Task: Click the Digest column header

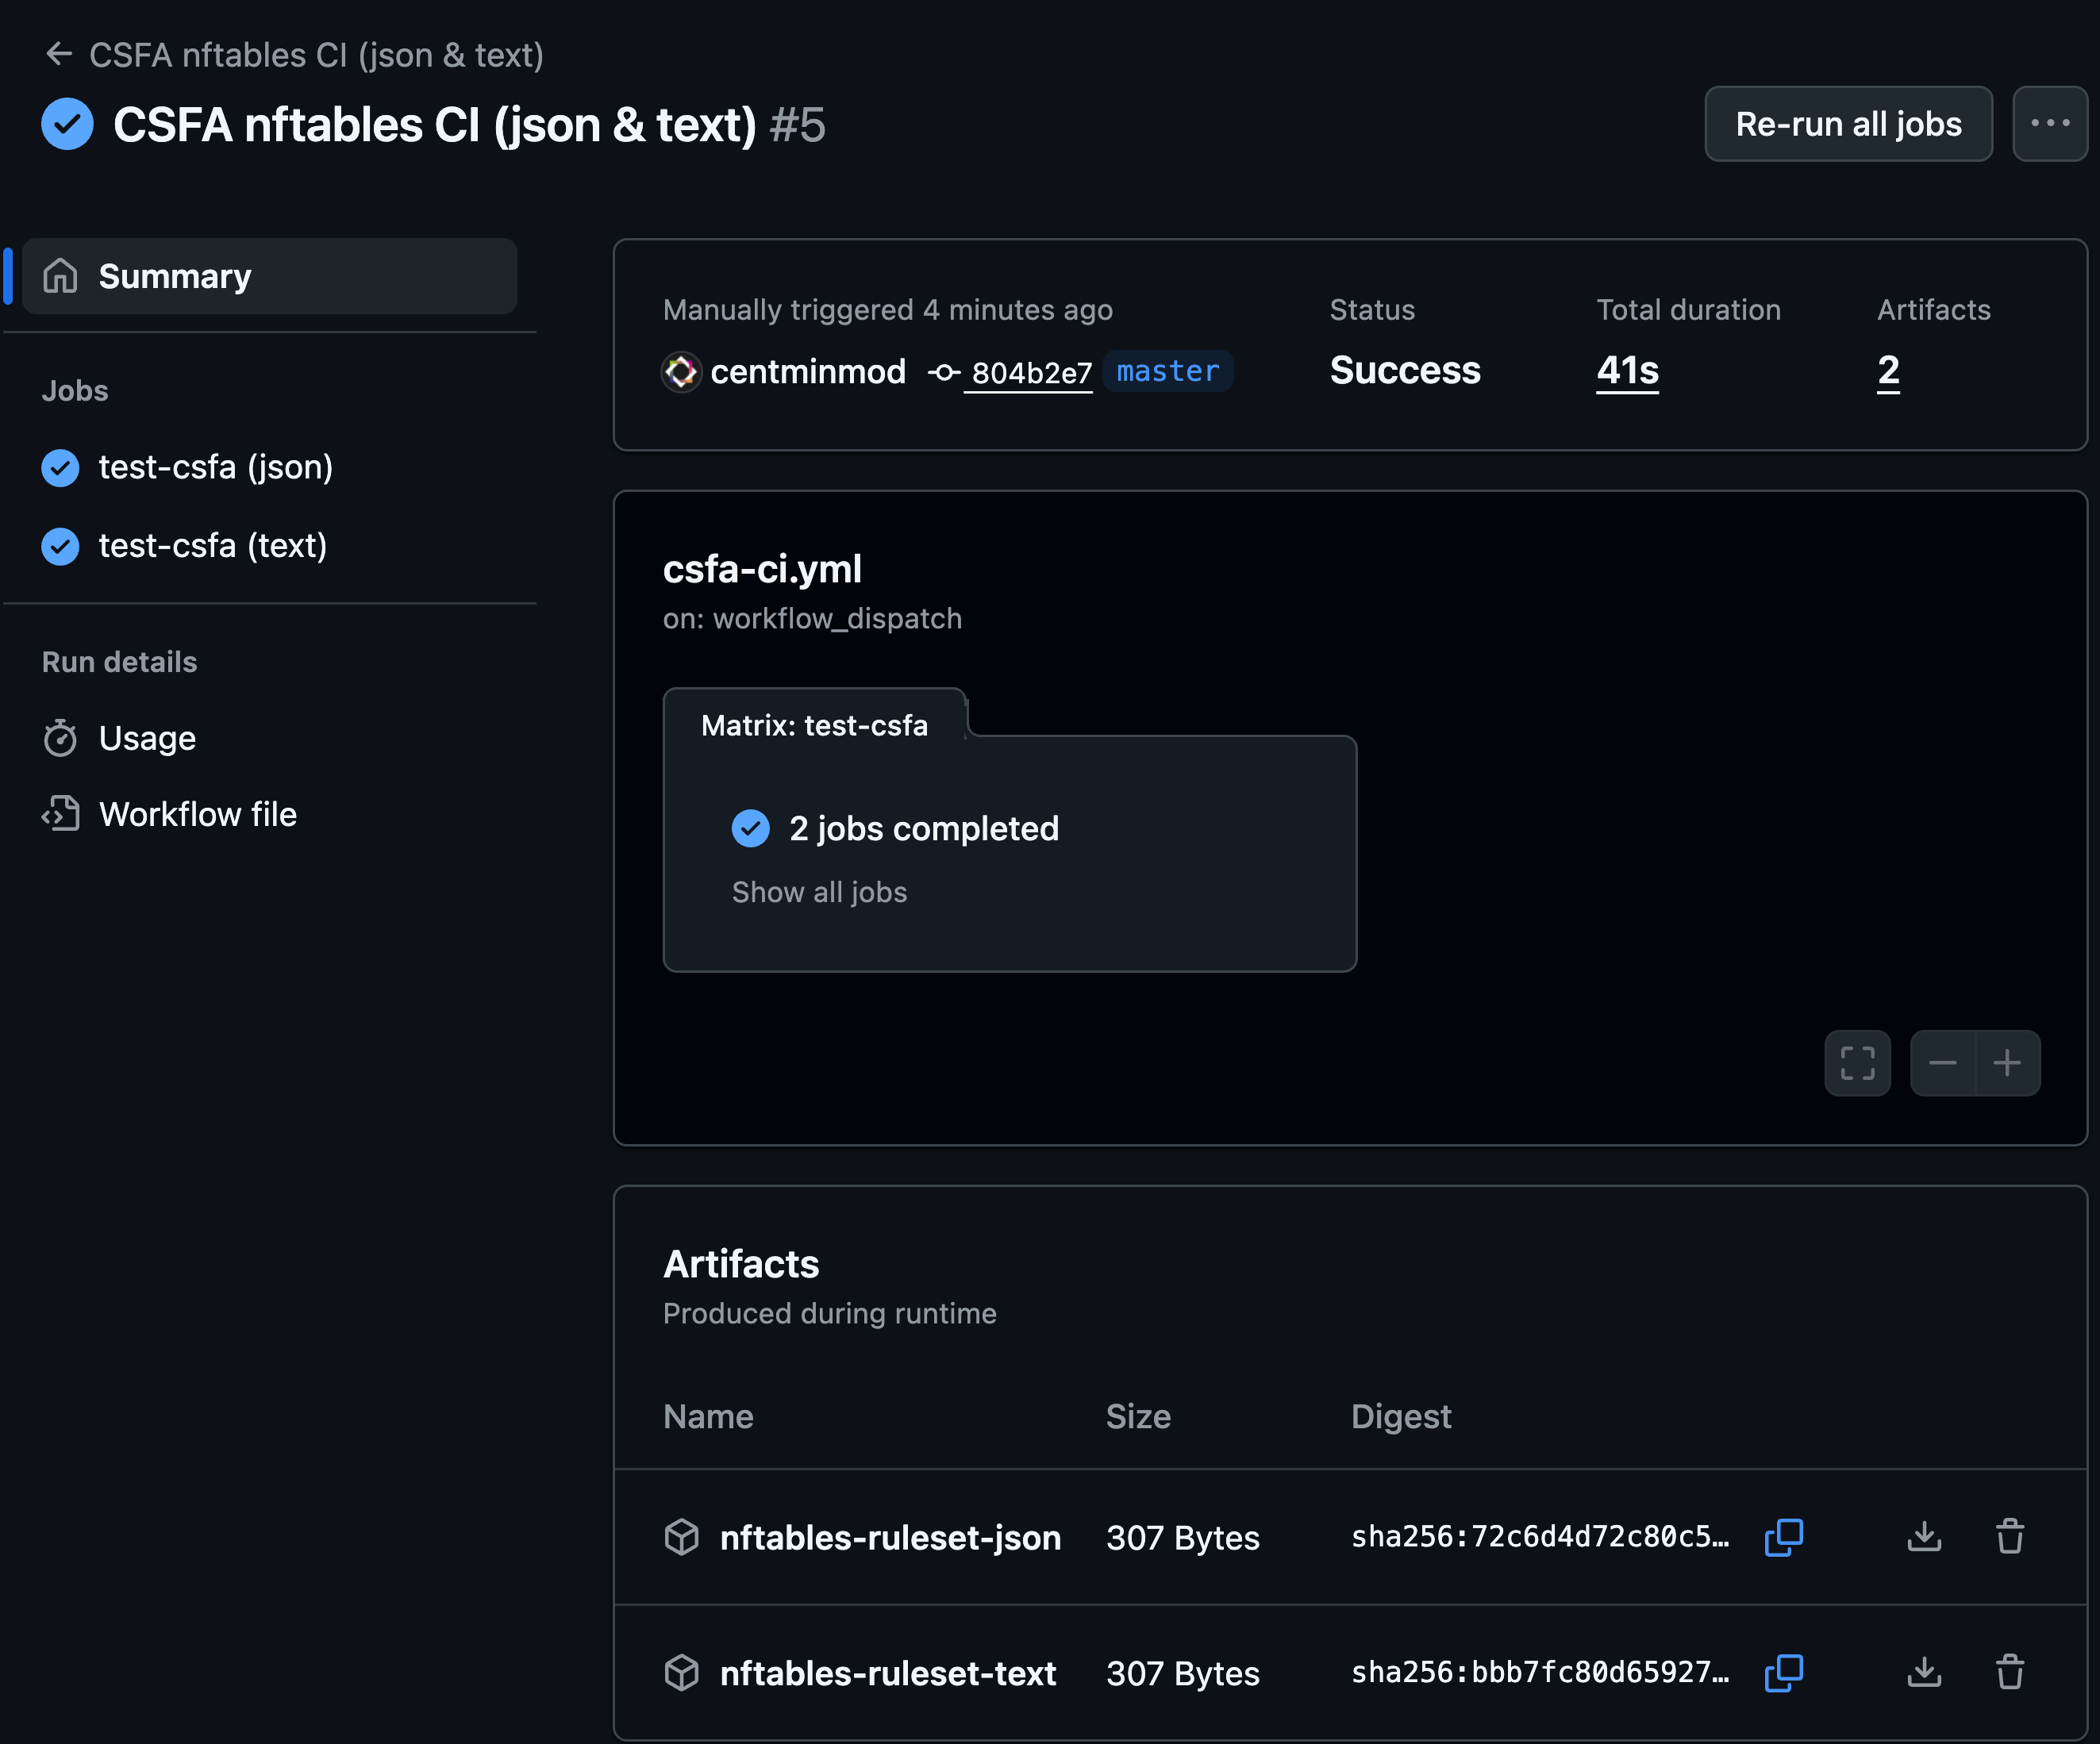Action: click(x=1401, y=1417)
